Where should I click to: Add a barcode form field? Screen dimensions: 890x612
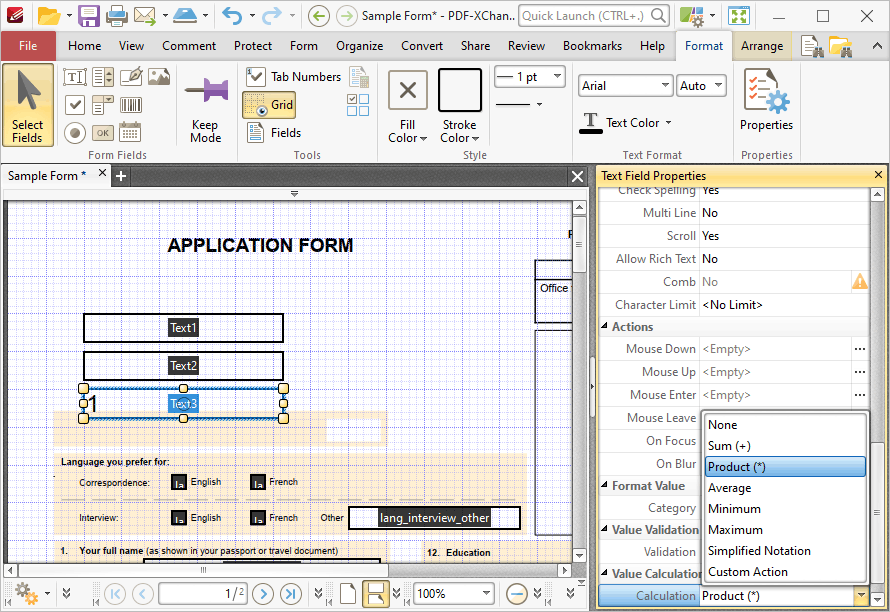coord(131,104)
